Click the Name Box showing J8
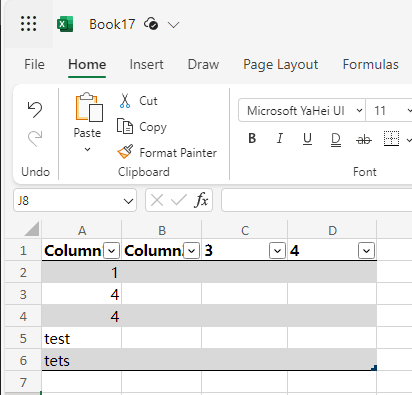412x395 pixels. [68, 201]
